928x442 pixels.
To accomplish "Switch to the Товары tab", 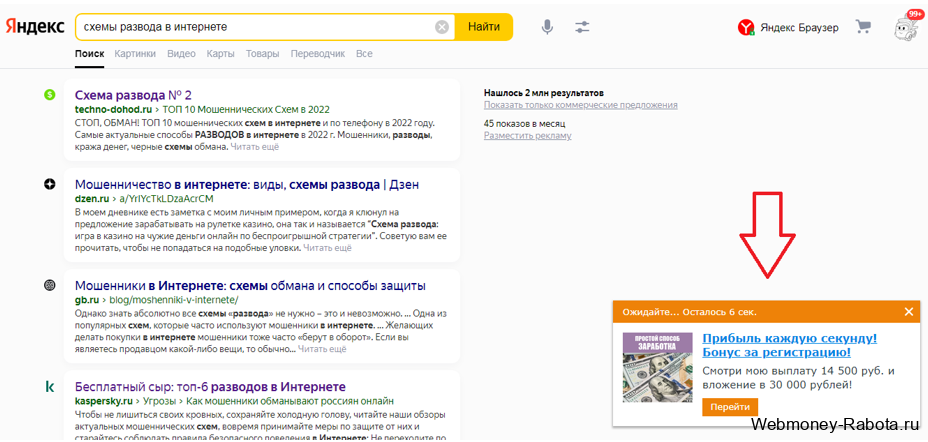I will coord(262,54).
